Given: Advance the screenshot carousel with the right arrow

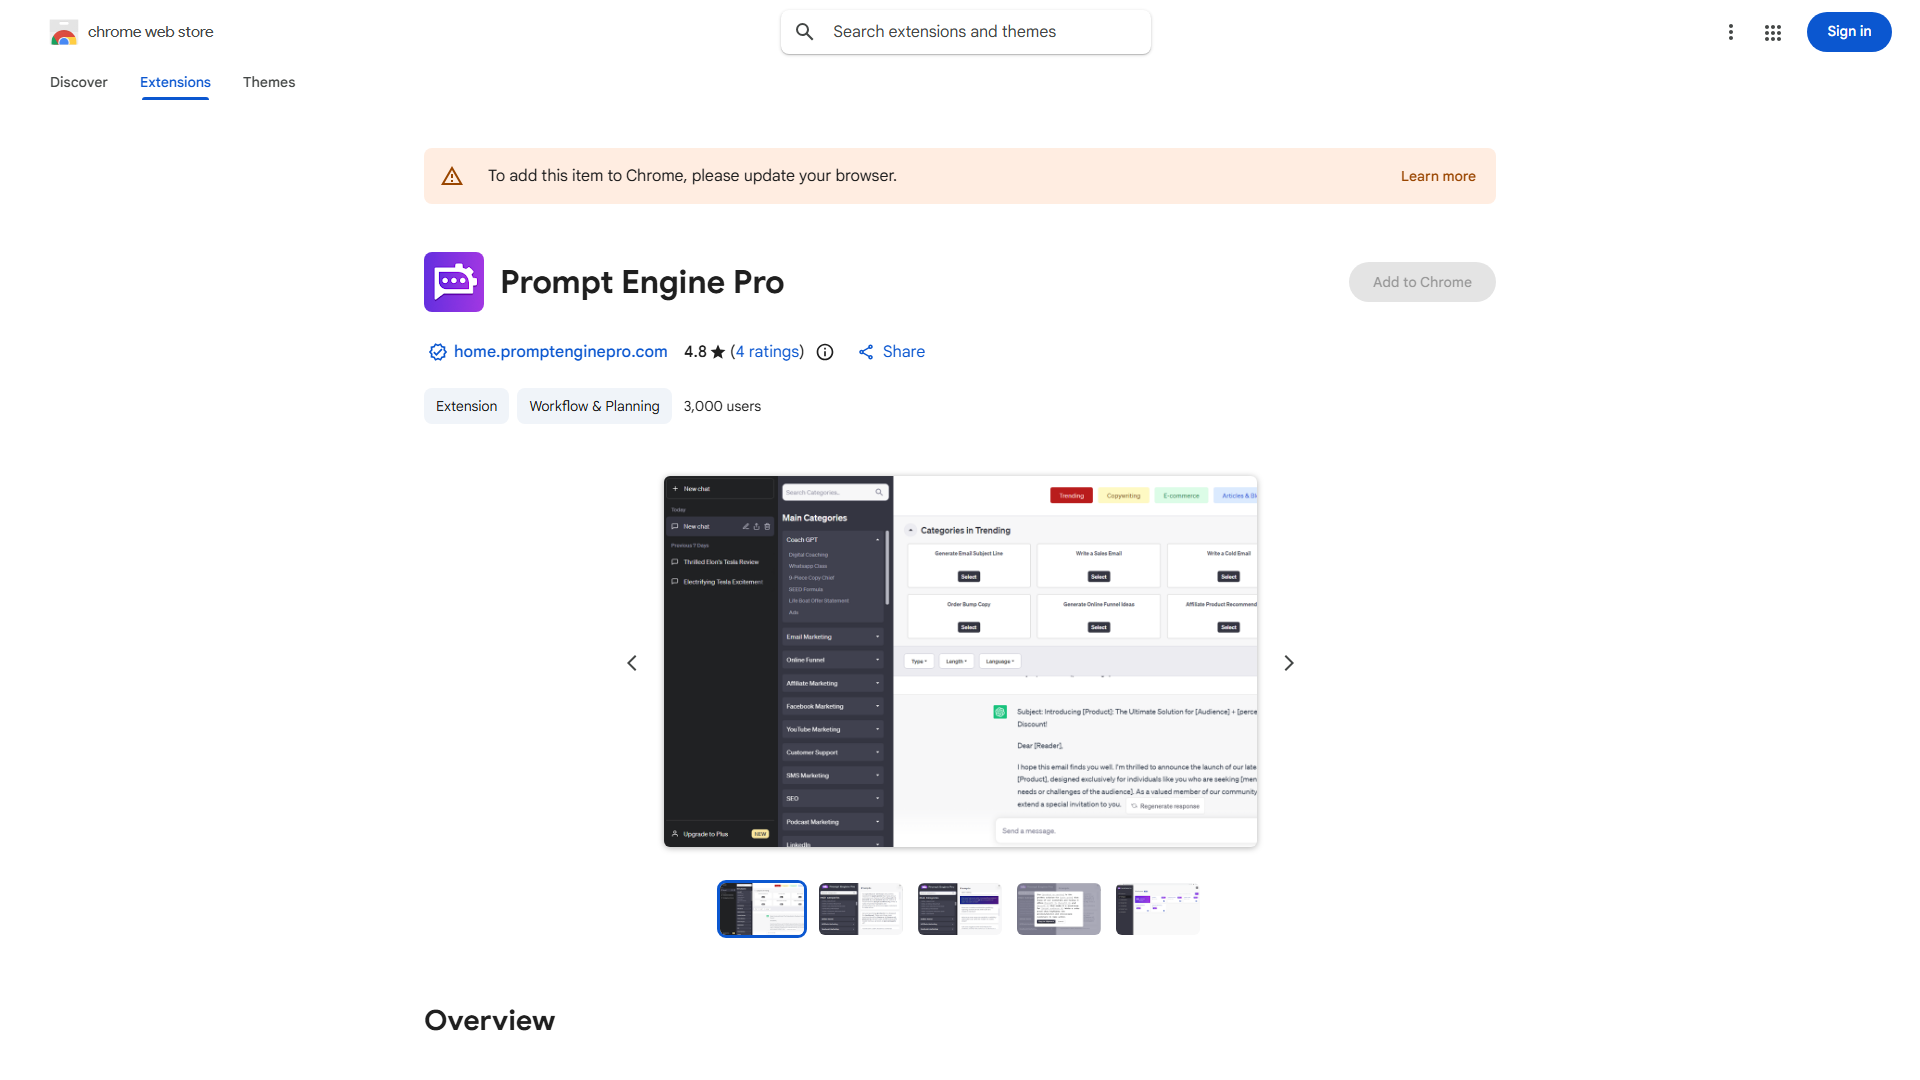Looking at the screenshot, I should [1288, 662].
